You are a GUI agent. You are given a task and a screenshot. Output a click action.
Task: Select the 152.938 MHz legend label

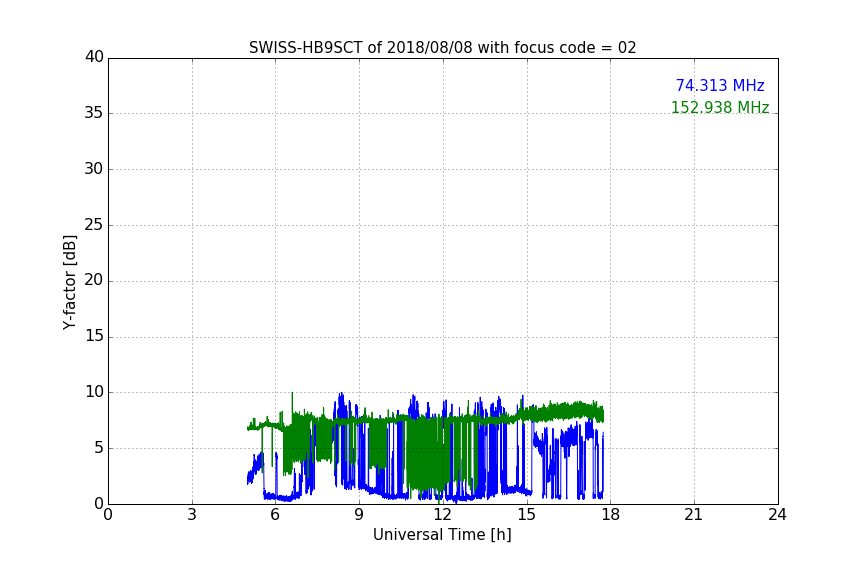pyautogui.click(x=720, y=107)
